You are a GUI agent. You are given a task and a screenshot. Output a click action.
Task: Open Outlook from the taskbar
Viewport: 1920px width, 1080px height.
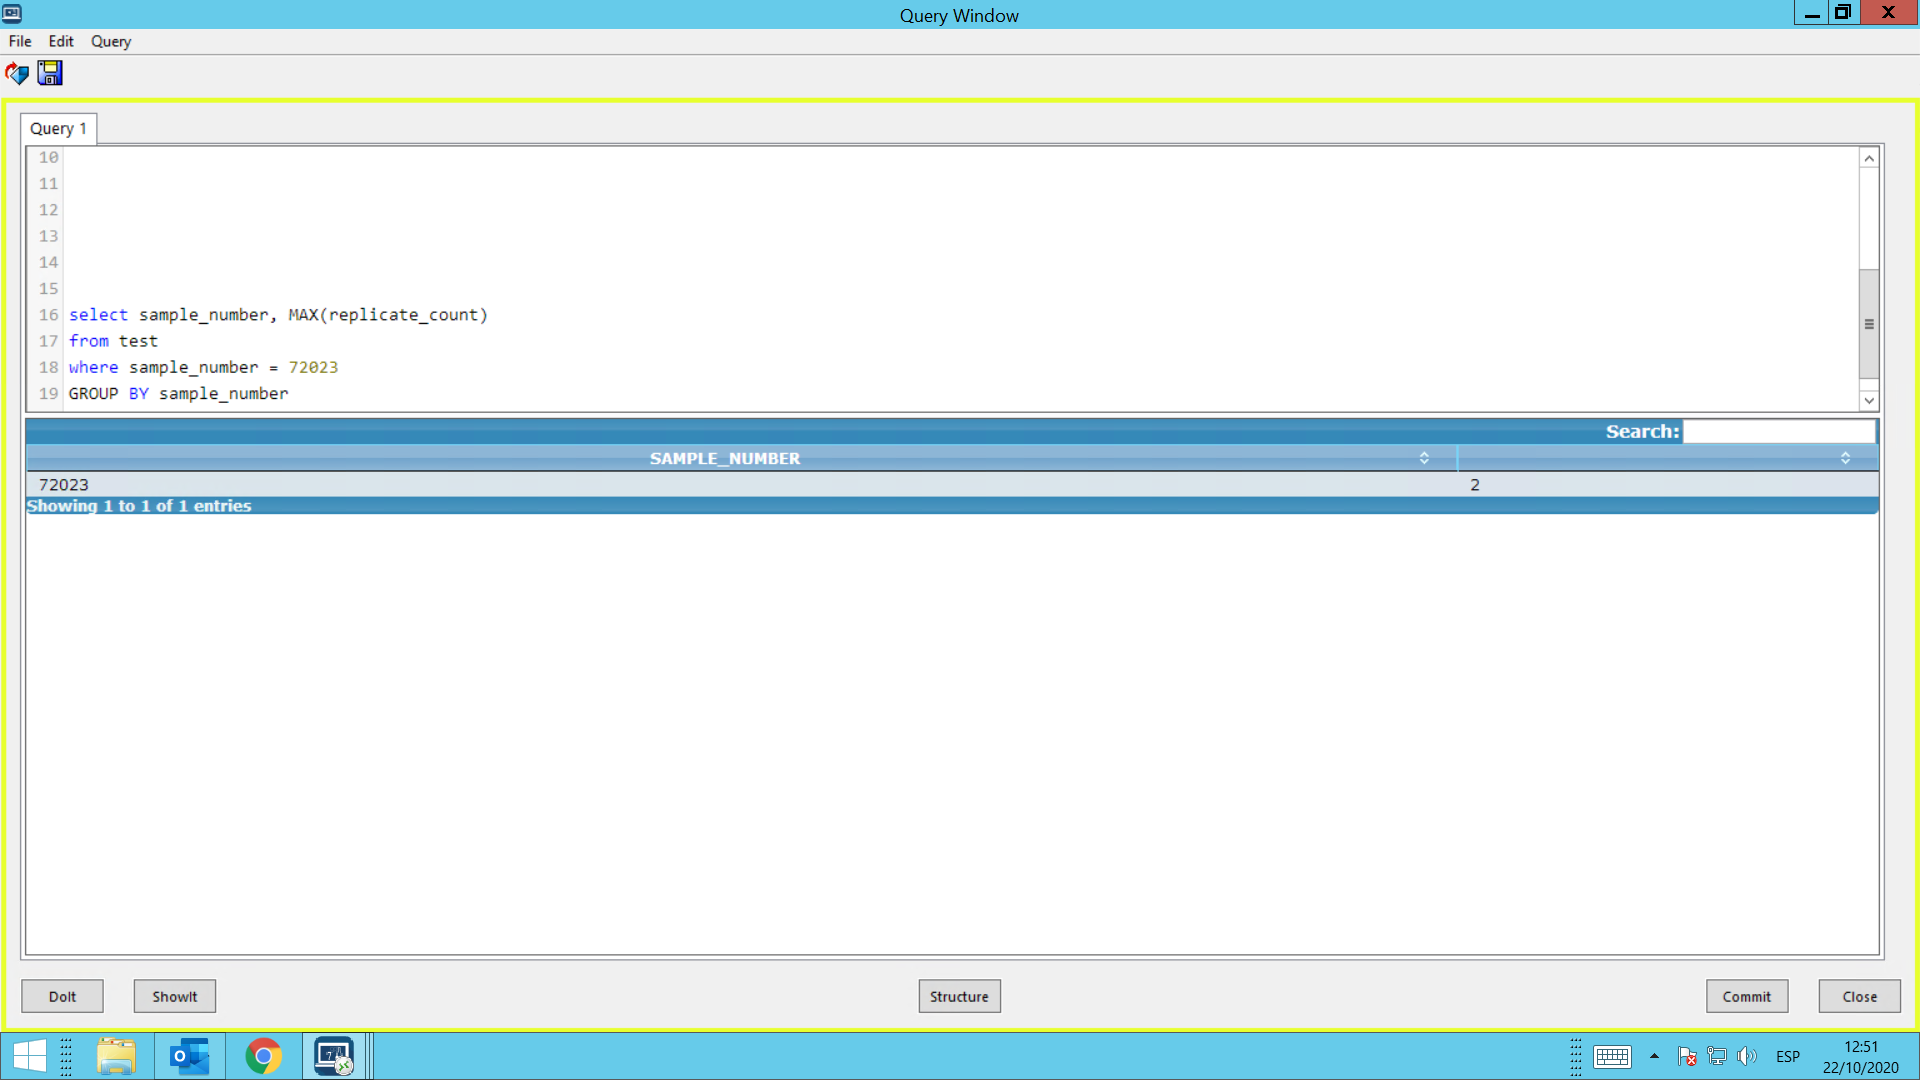[189, 1056]
